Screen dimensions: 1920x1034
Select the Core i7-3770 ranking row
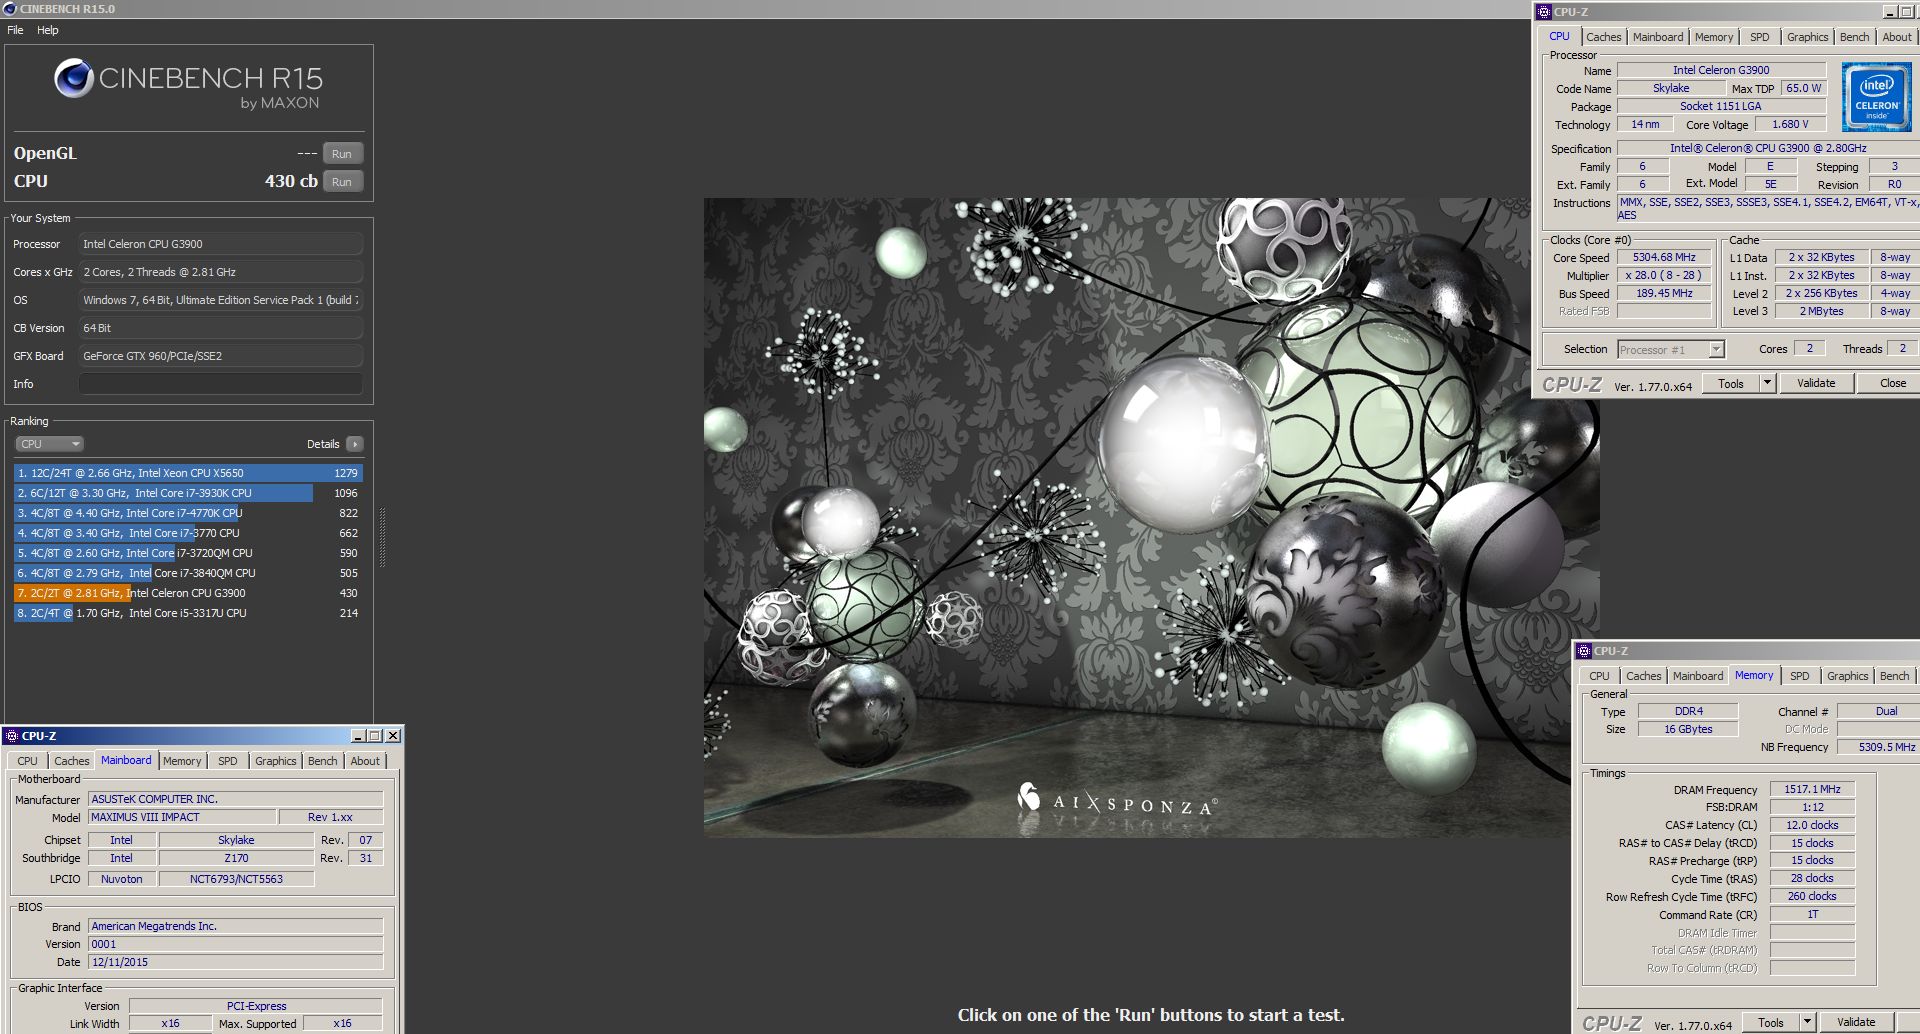188,533
